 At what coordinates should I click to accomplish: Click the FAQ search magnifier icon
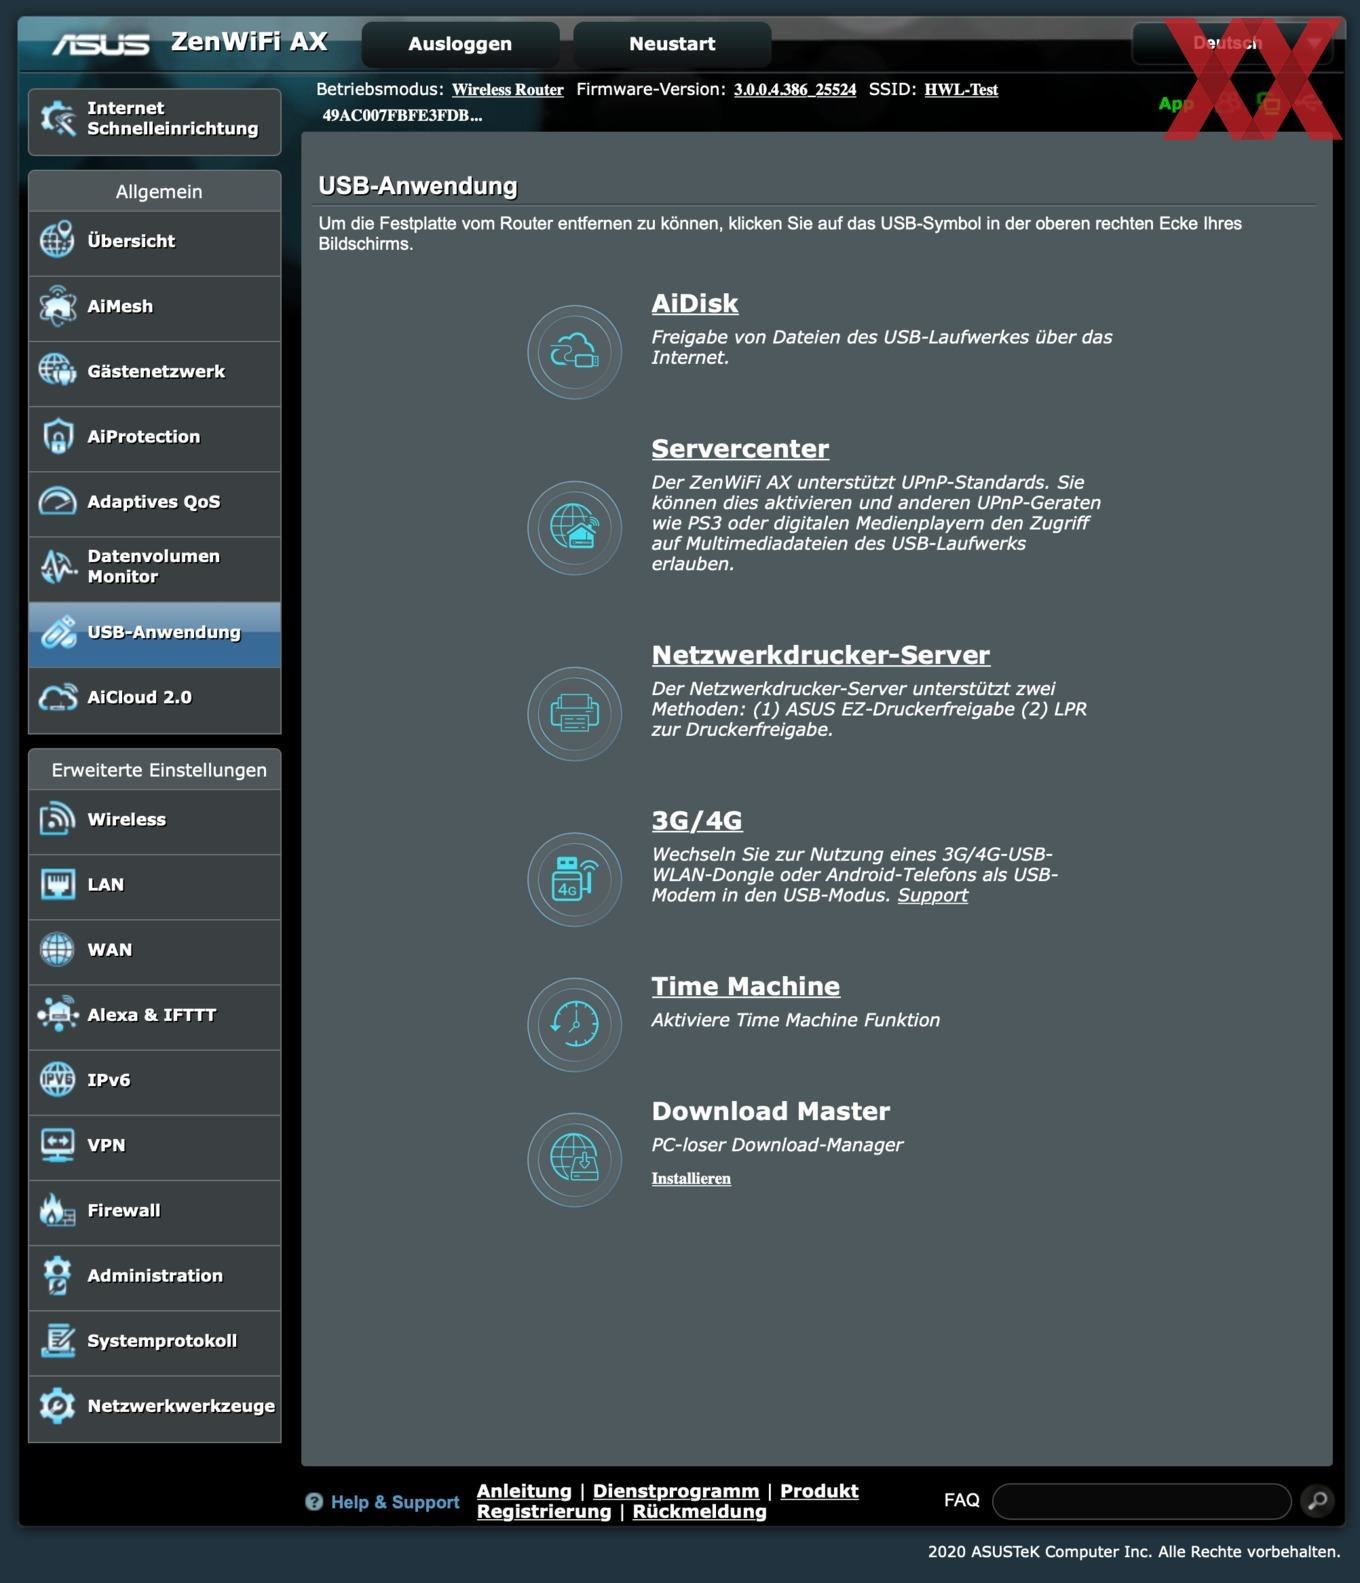coord(1318,1500)
